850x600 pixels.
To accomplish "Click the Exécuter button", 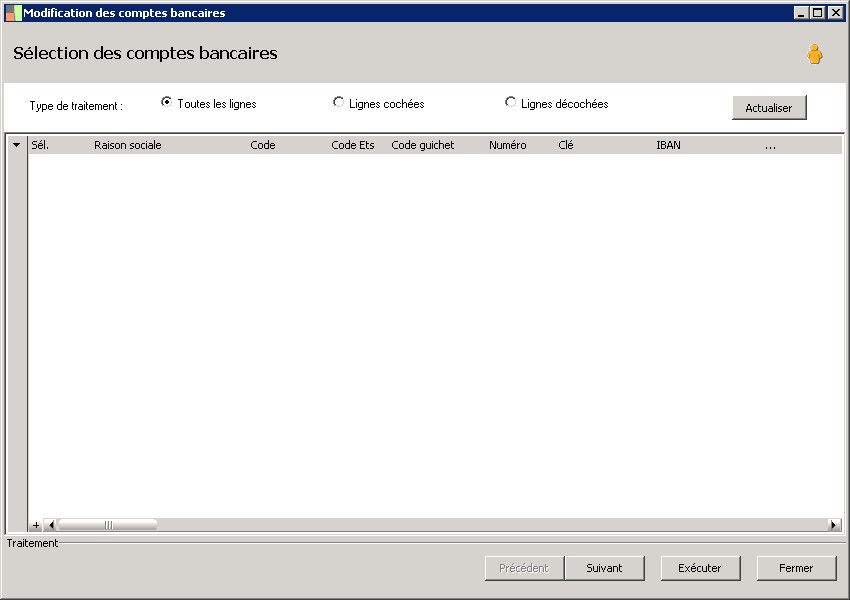I will click(x=700, y=568).
